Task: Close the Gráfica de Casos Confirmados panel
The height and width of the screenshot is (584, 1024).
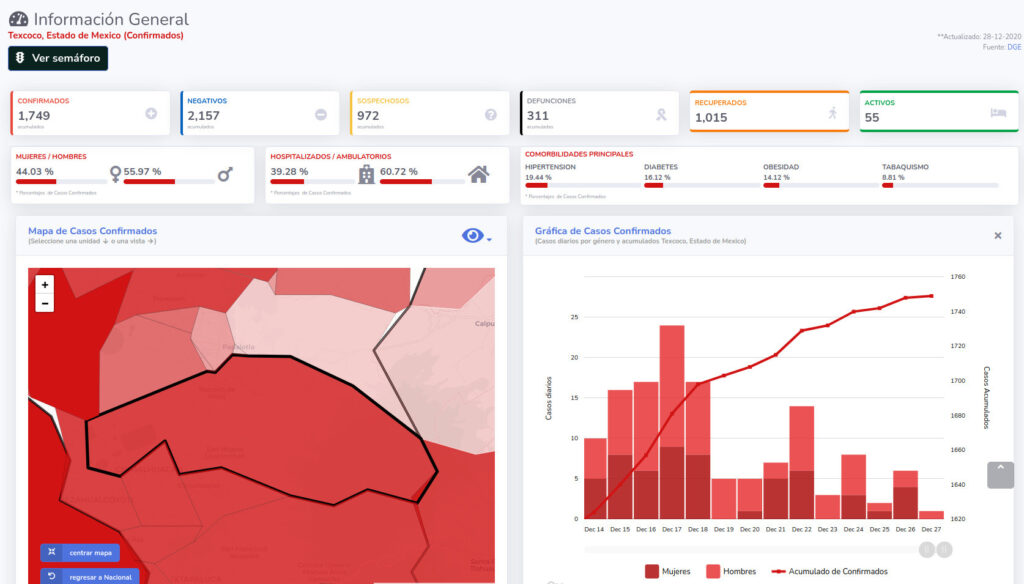Action: (x=997, y=236)
